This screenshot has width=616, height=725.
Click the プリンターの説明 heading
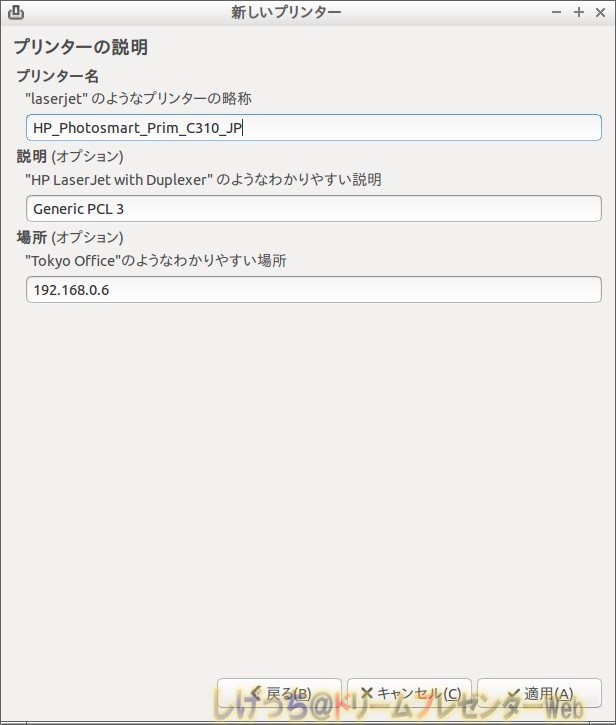click(x=80, y=47)
